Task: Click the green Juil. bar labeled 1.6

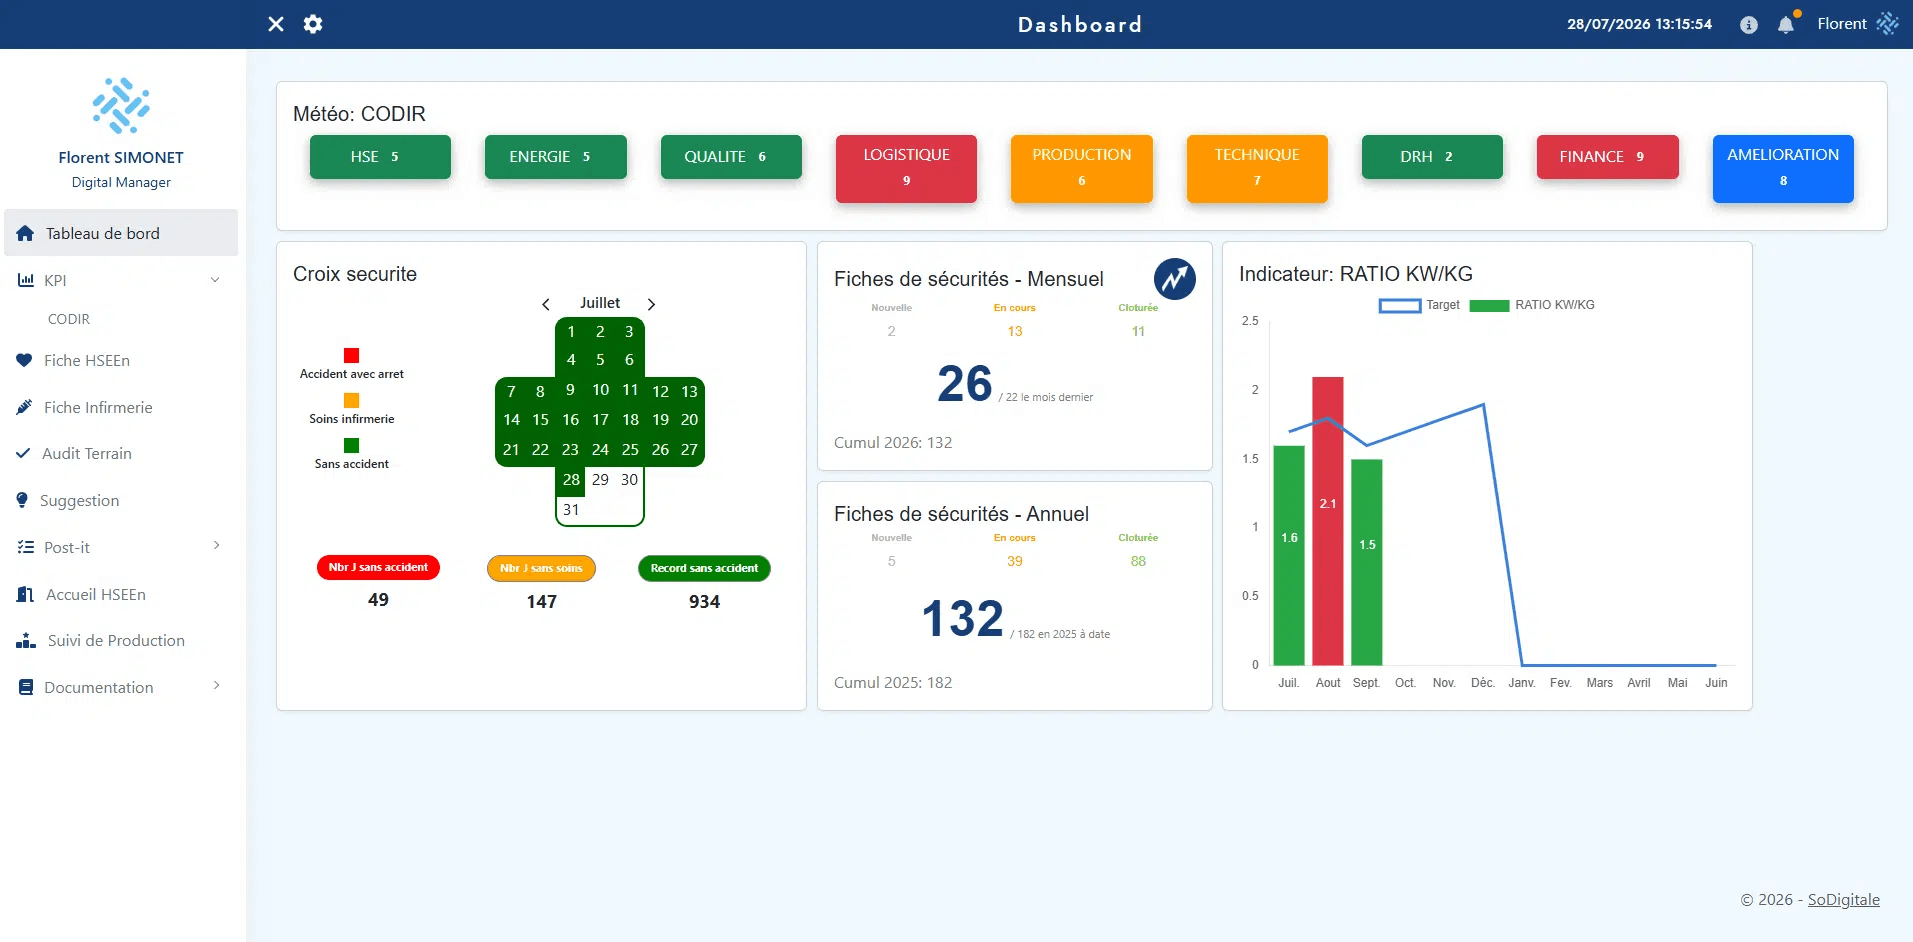Action: [1289, 555]
